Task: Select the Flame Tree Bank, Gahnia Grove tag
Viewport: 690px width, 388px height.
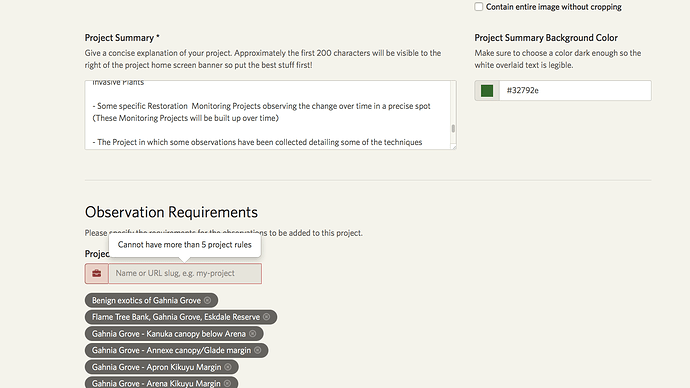Action: (176, 317)
